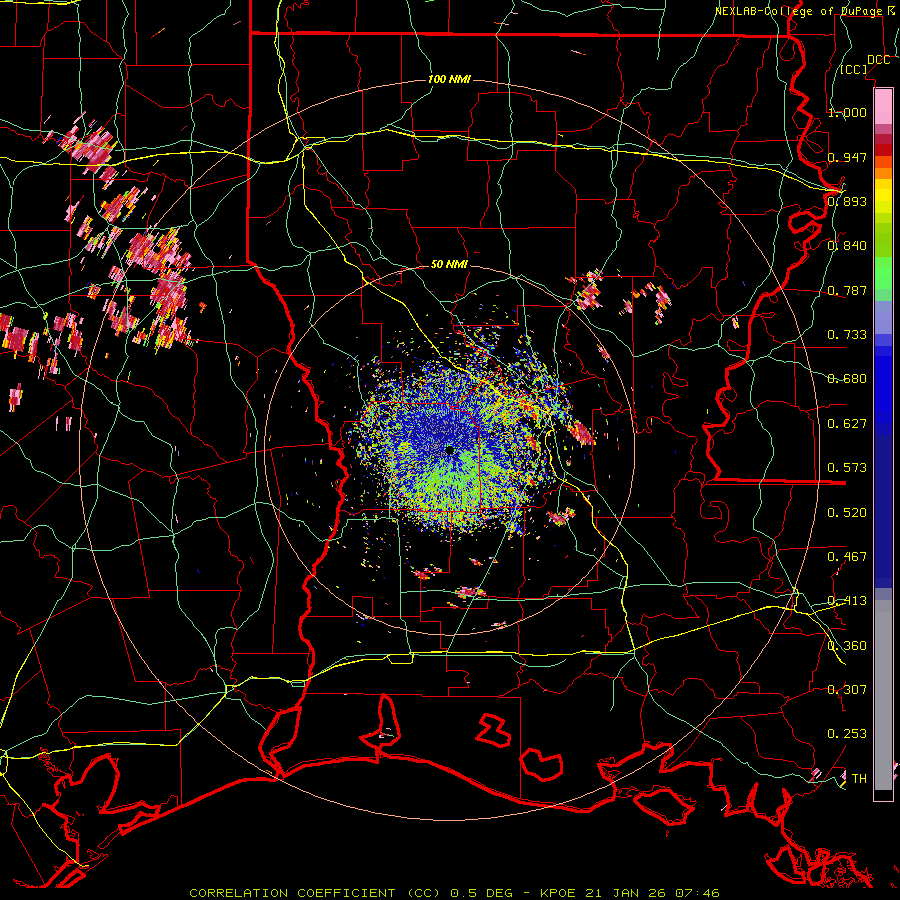Viewport: 900px width, 900px height.
Task: Click the pink swatch at the top of the color bar
Action: coord(883,106)
